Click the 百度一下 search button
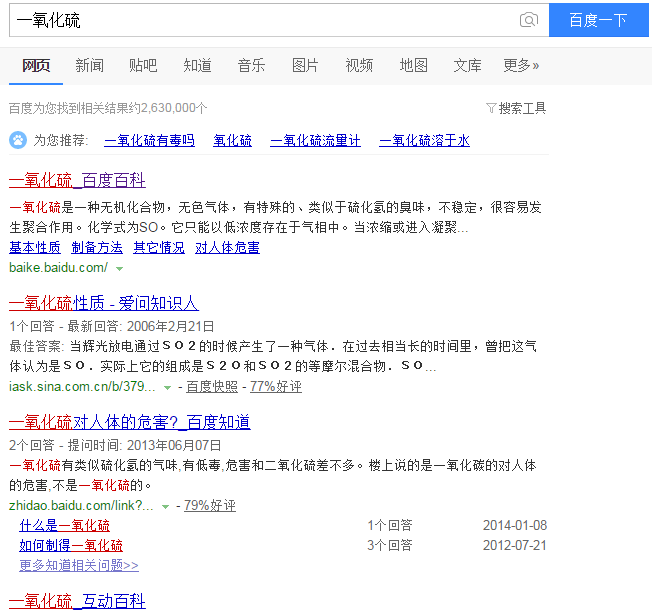This screenshot has height=612, width=652. (x=598, y=20)
